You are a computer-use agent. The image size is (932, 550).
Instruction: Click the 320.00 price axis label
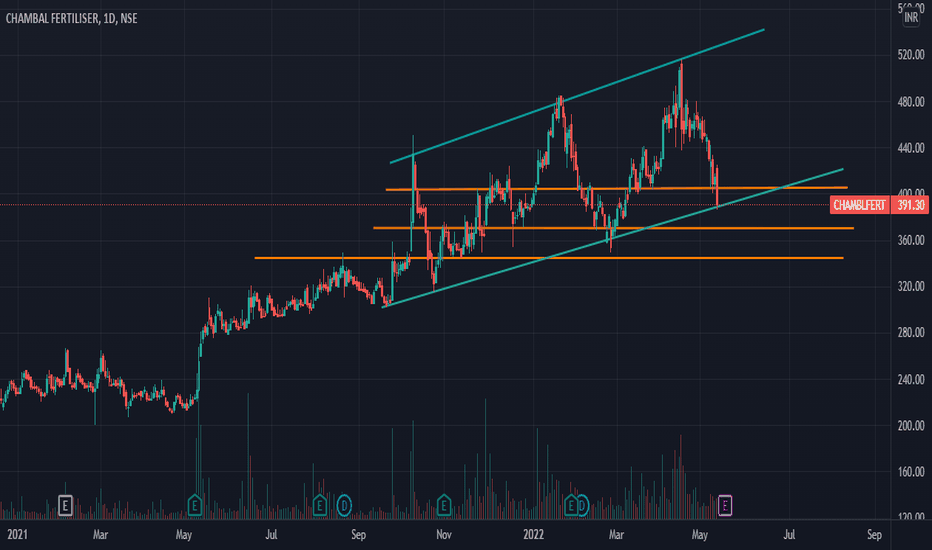911,287
